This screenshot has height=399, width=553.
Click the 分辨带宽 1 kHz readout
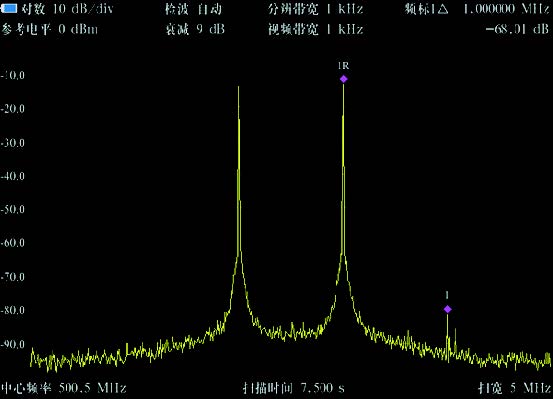[x=315, y=9]
